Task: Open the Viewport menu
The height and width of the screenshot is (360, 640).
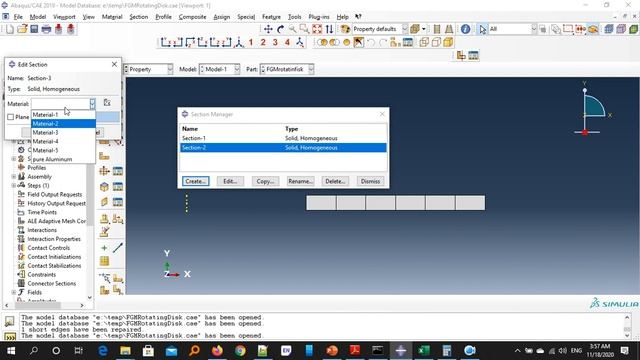Action: [x=64, y=17]
